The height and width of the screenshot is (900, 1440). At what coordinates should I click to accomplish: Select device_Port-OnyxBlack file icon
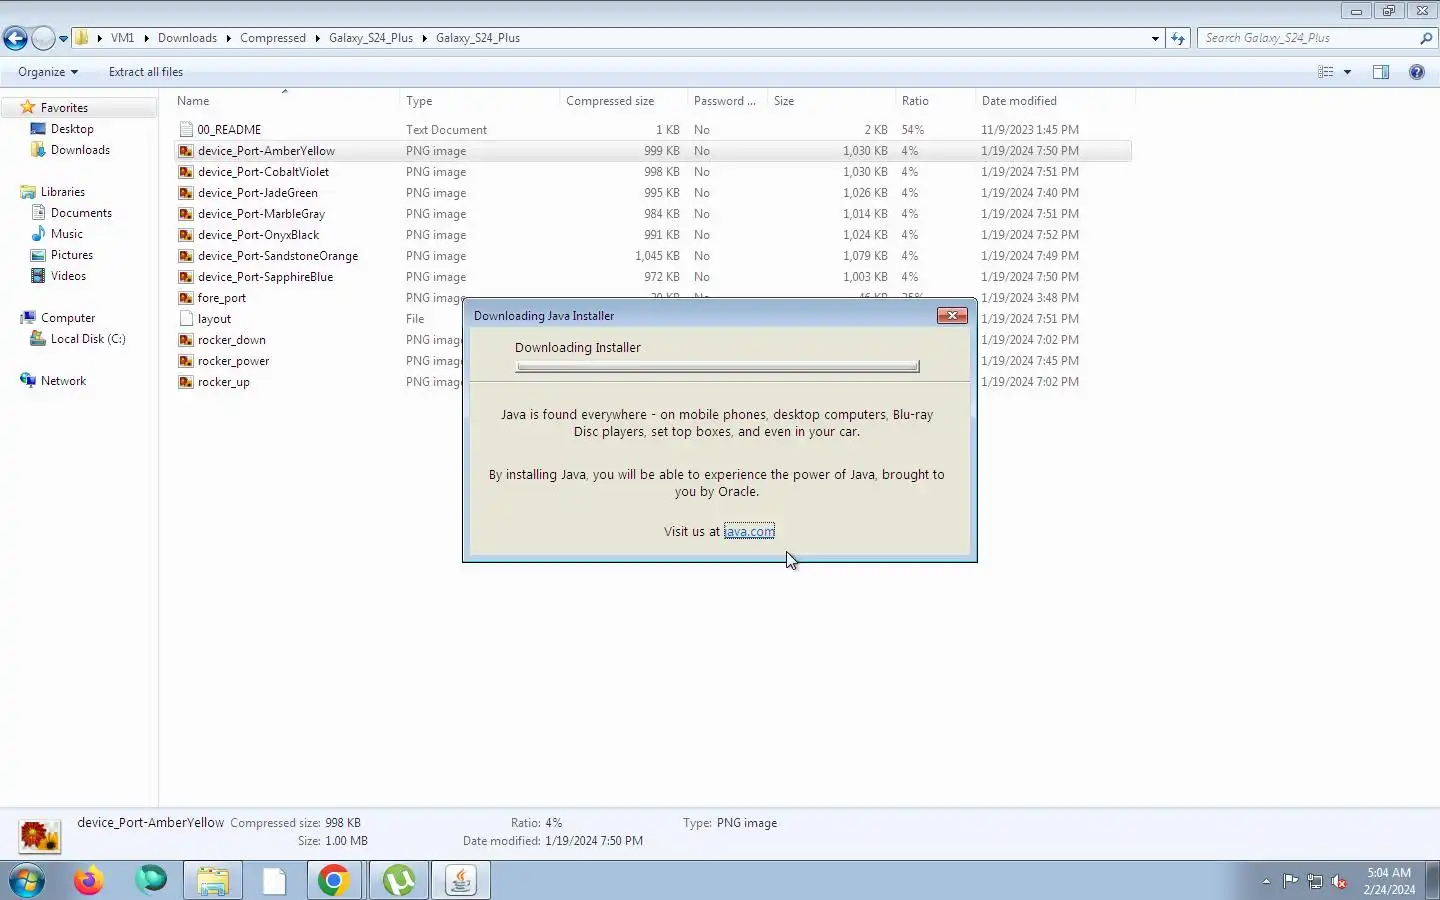coord(185,235)
